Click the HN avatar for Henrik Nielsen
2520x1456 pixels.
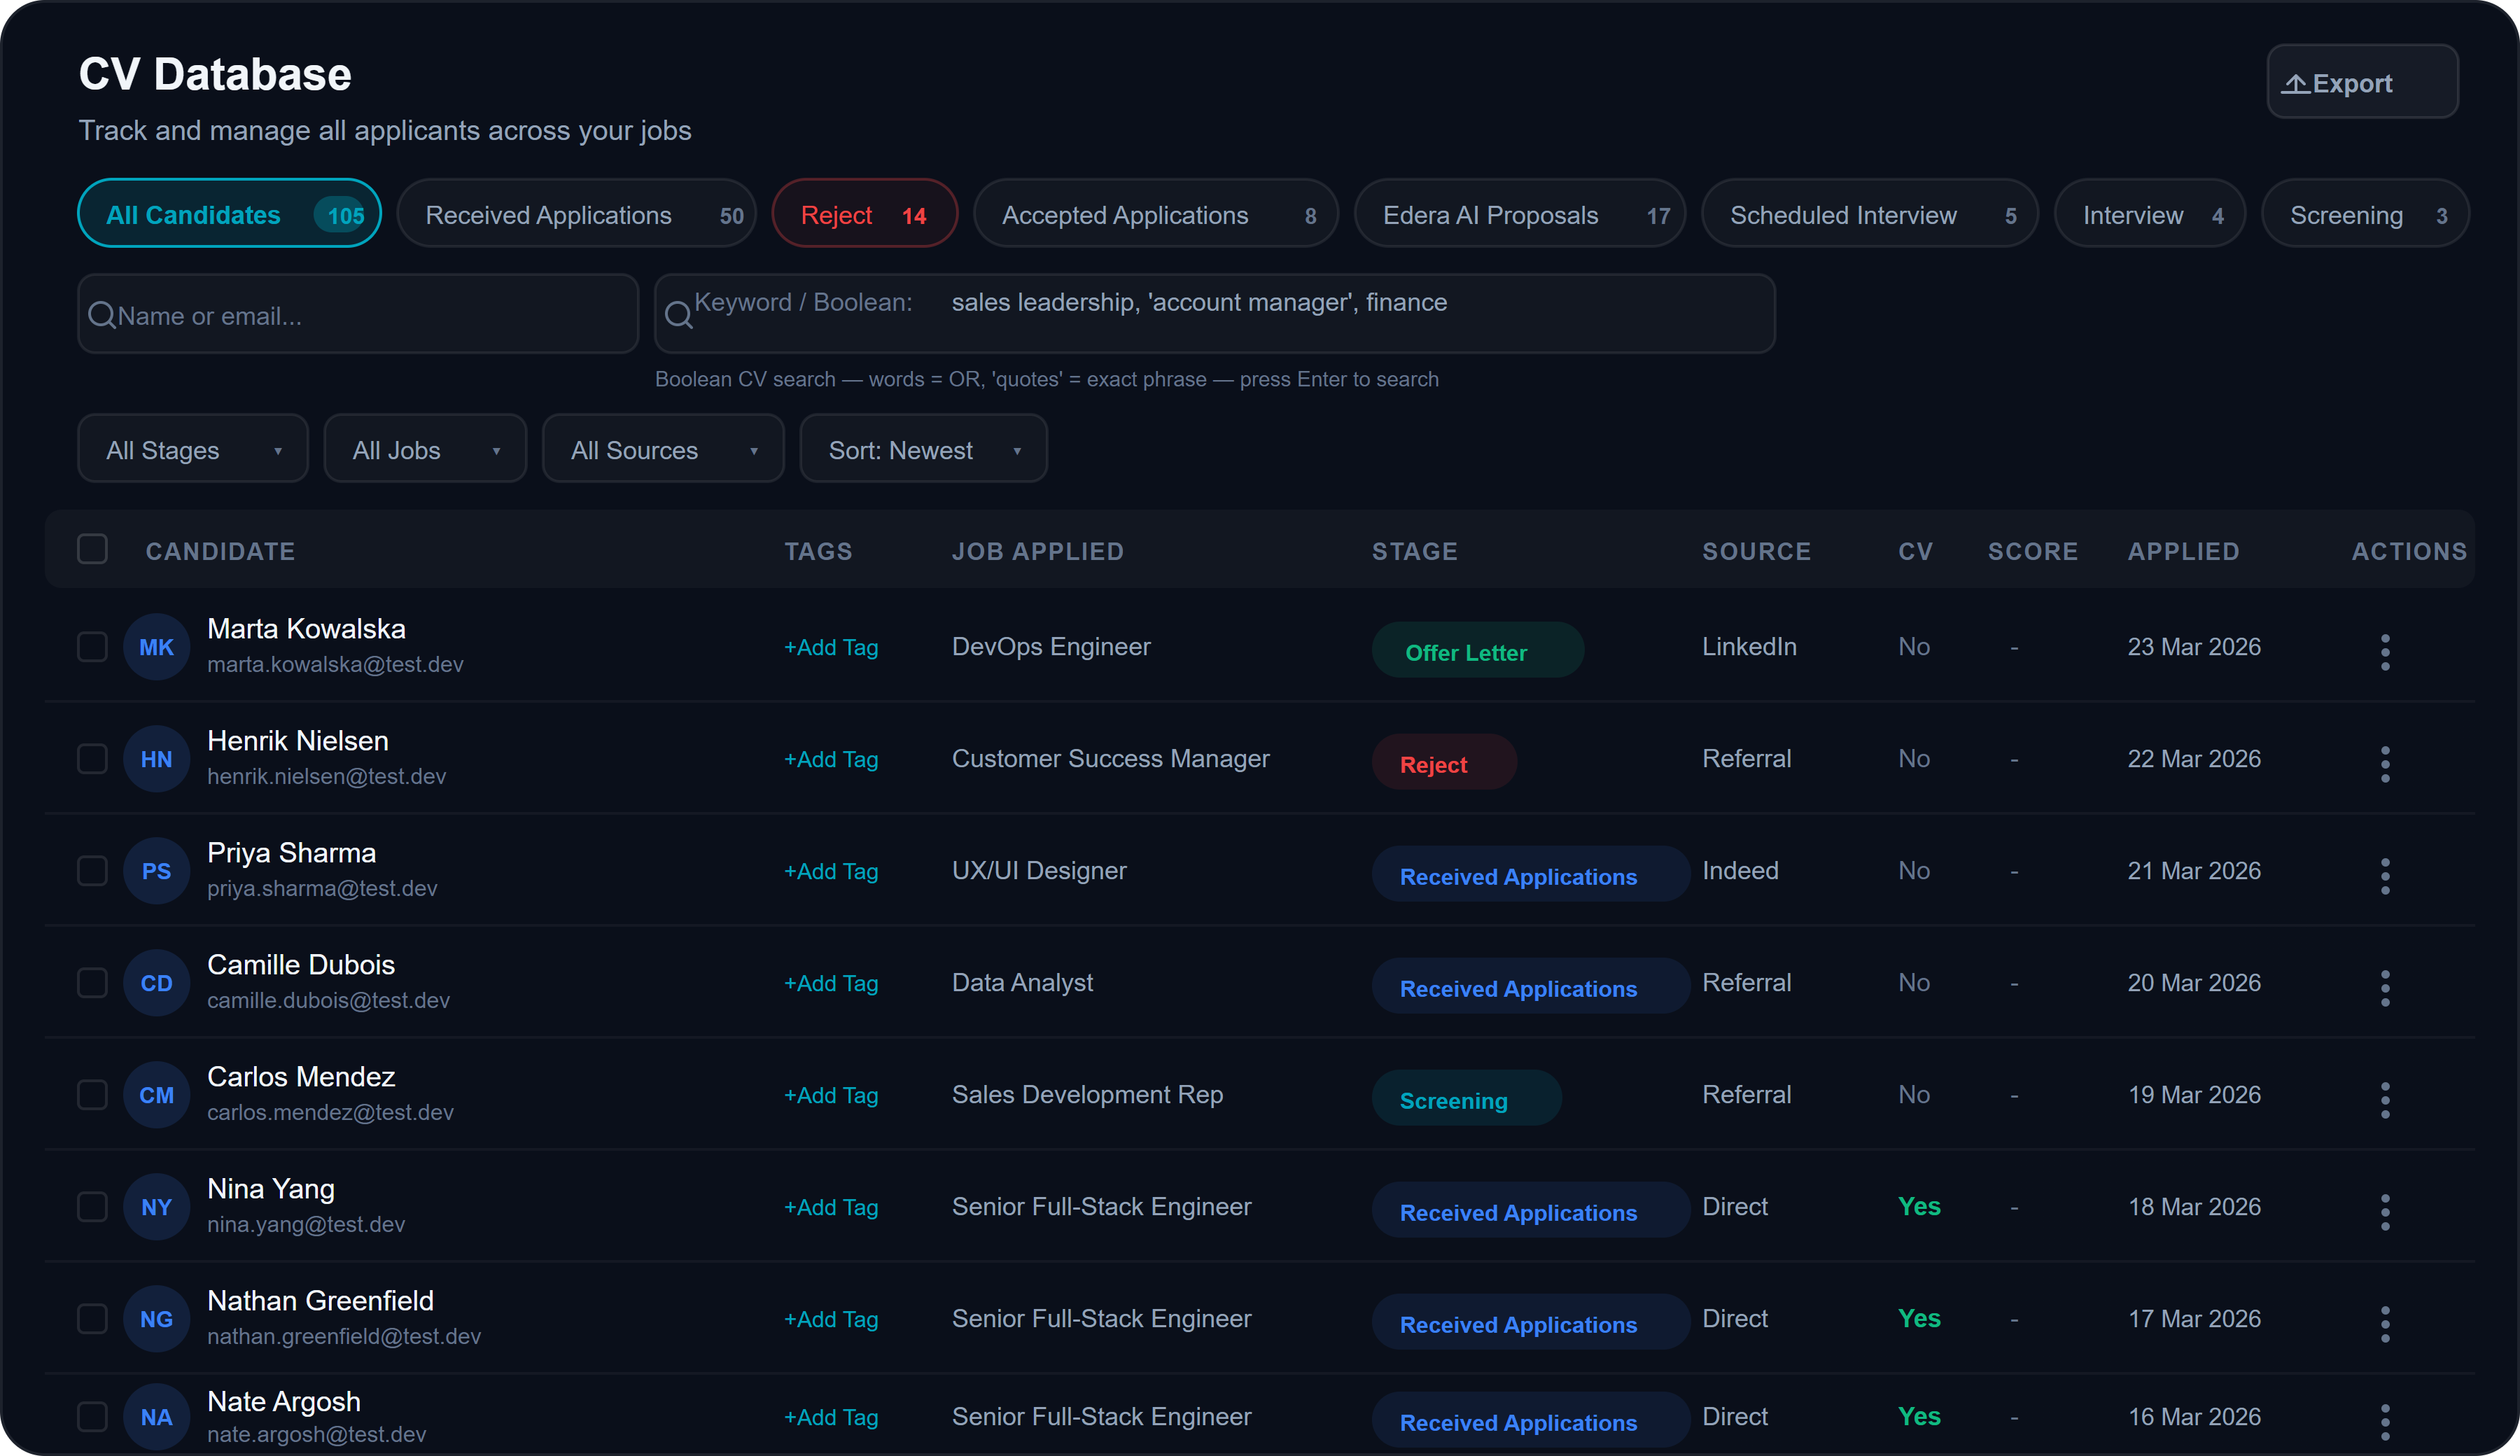pos(156,759)
